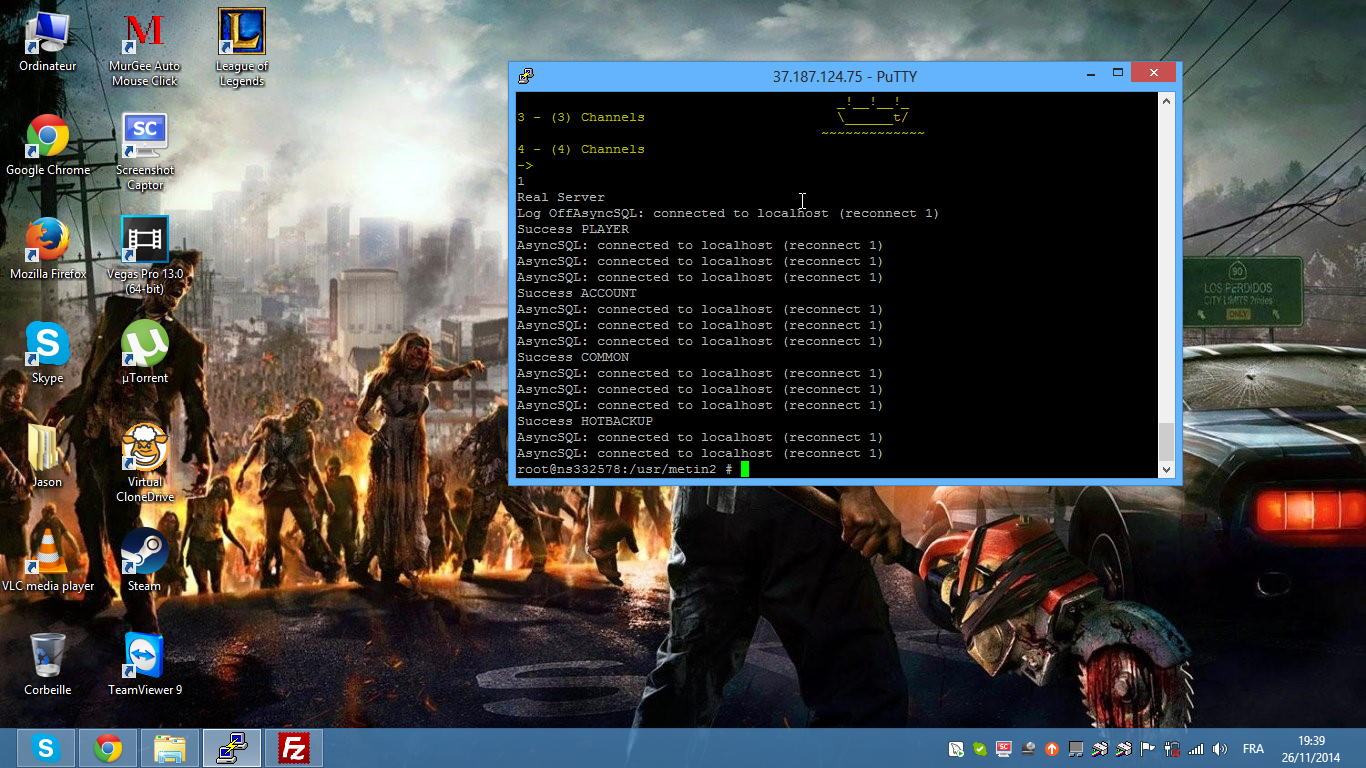Click the gray monitor tray icon
The width and height of the screenshot is (1366, 768).
pos(1076,749)
